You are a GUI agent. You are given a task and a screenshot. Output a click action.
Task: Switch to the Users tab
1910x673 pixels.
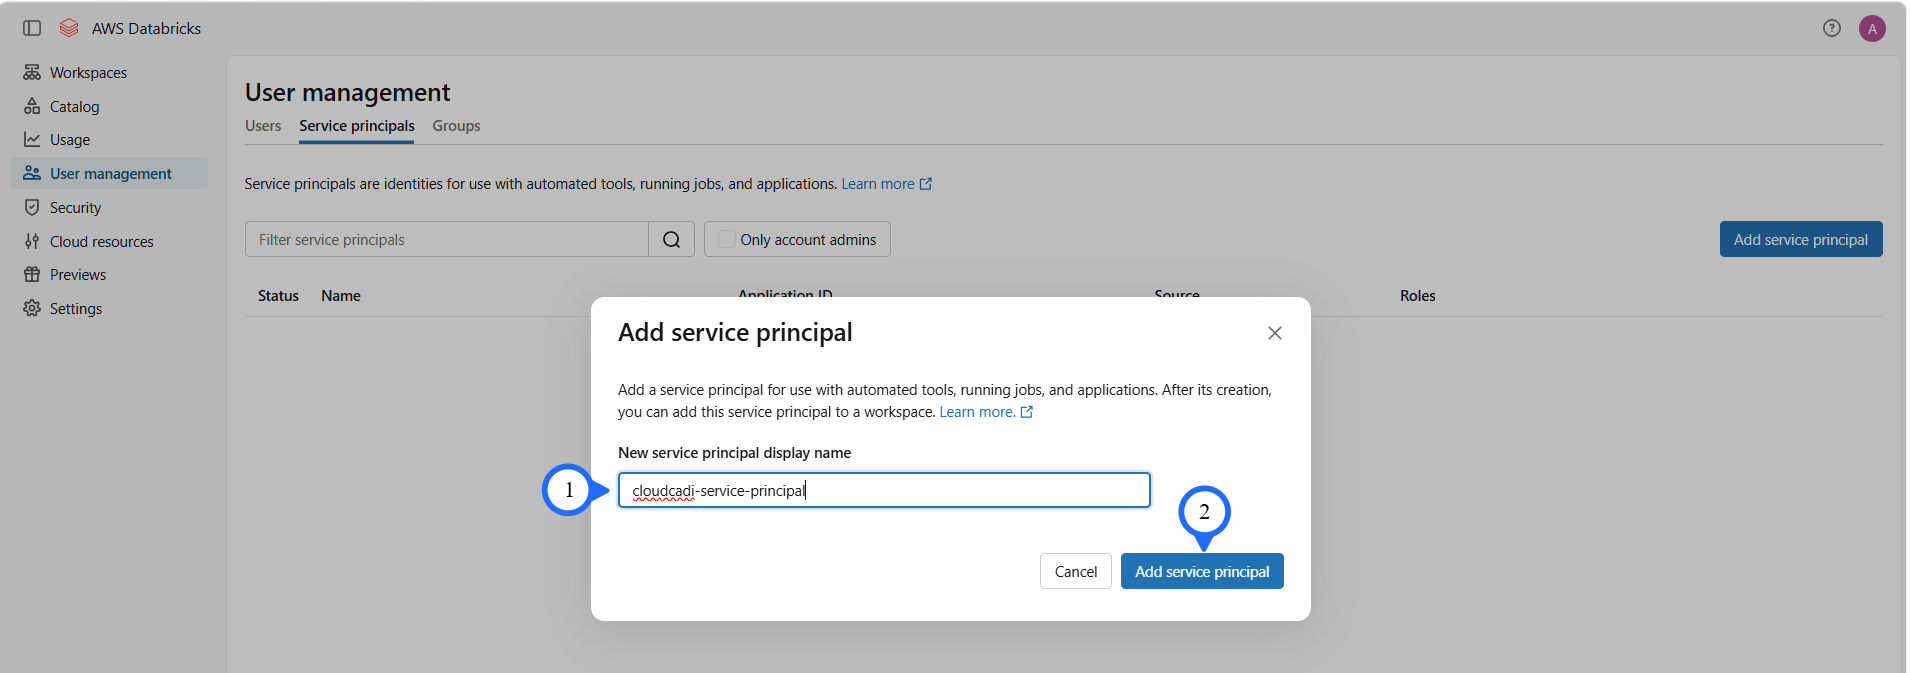pyautogui.click(x=263, y=126)
